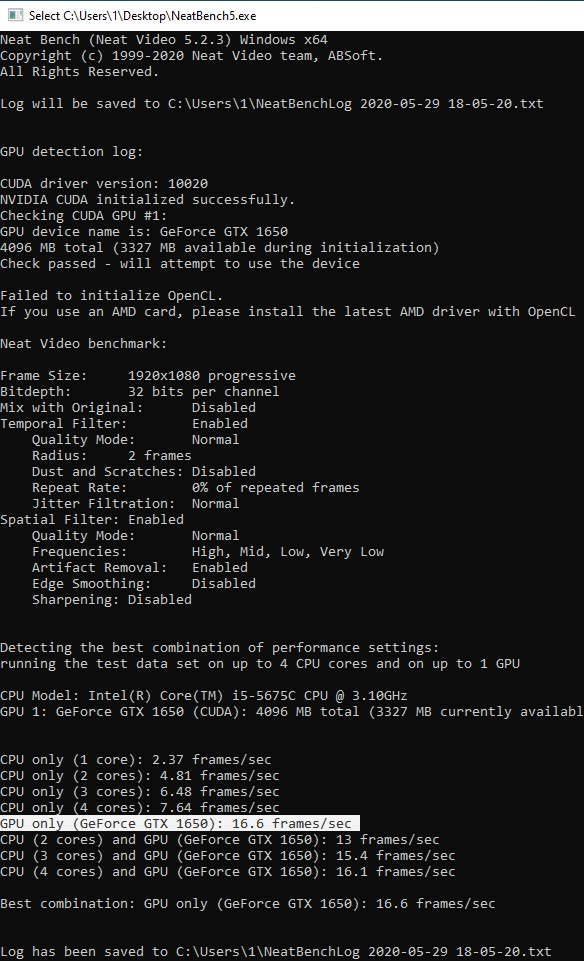Click the 'Frame Size: 1920x1080 progressive' line
The image size is (584, 961).
[x=148, y=375]
